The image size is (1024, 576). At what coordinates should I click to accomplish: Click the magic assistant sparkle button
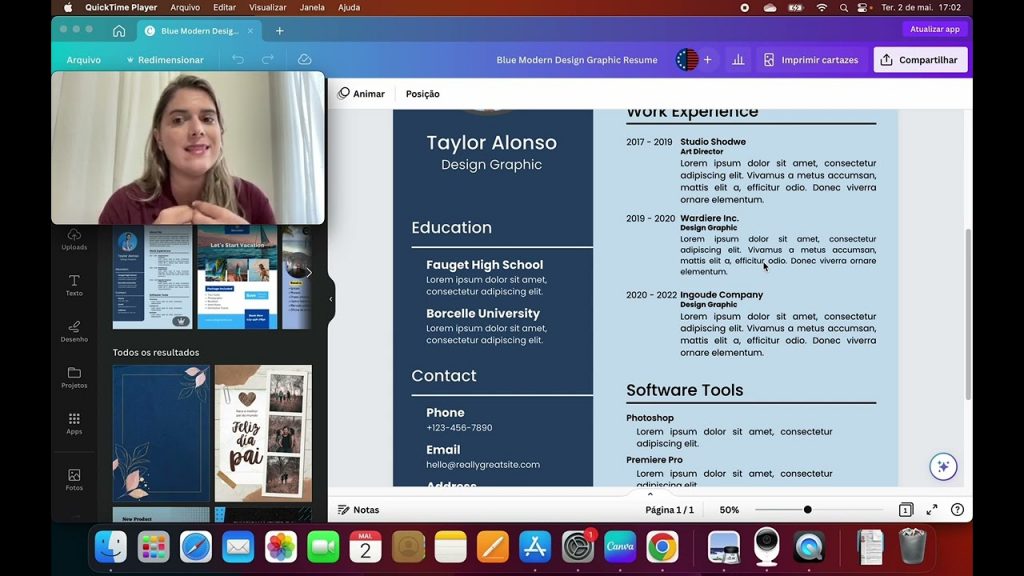click(943, 466)
